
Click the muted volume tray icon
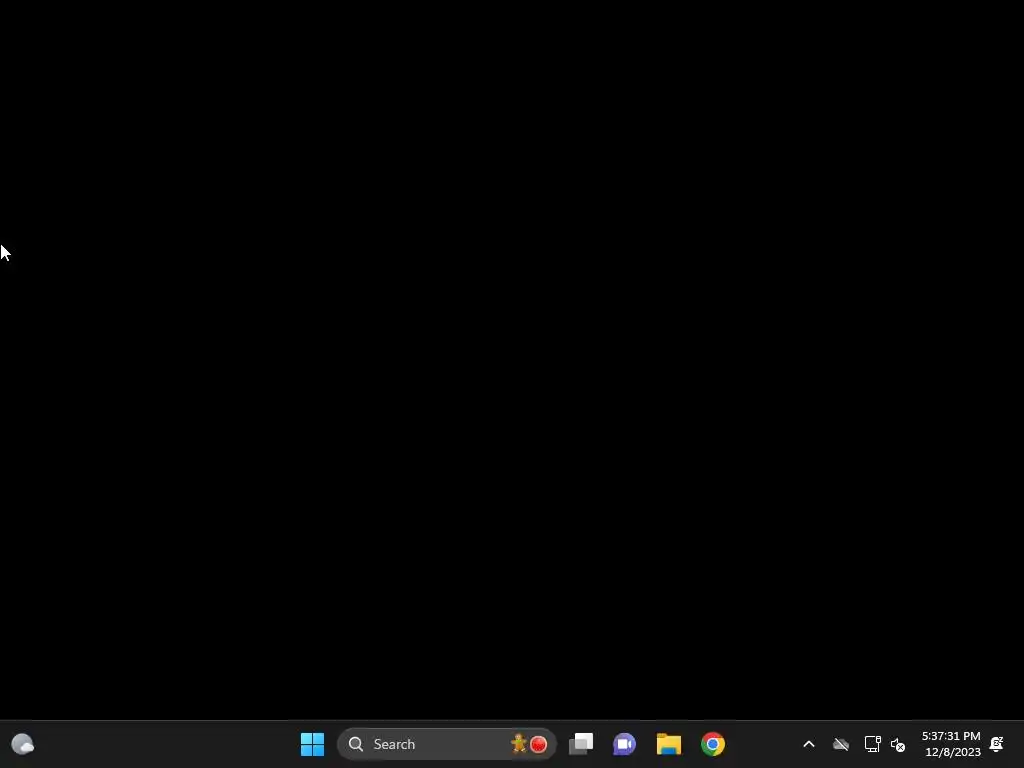click(898, 744)
